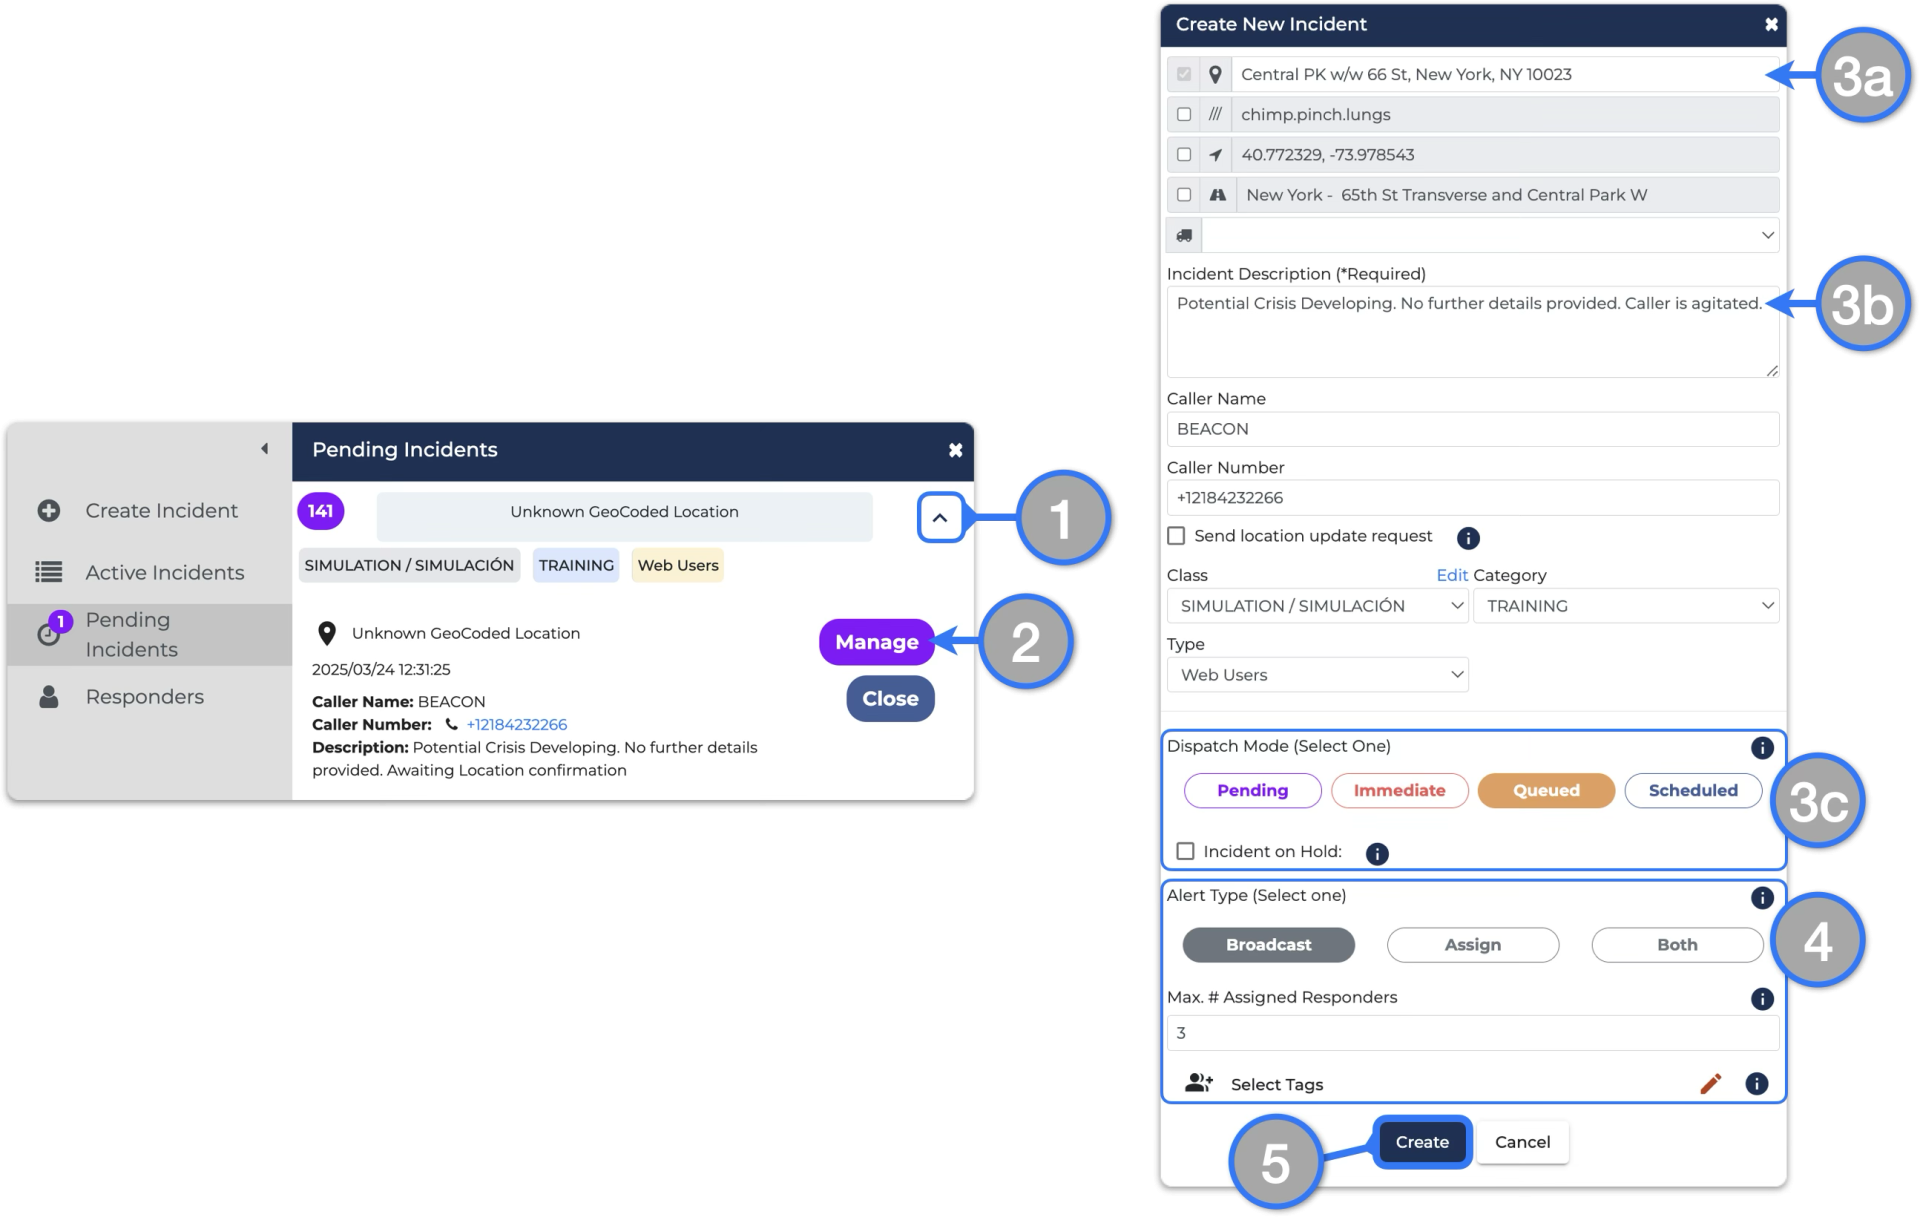Check the Incident on Hold box
This screenshot has width=1920, height=1223.
tap(1186, 851)
